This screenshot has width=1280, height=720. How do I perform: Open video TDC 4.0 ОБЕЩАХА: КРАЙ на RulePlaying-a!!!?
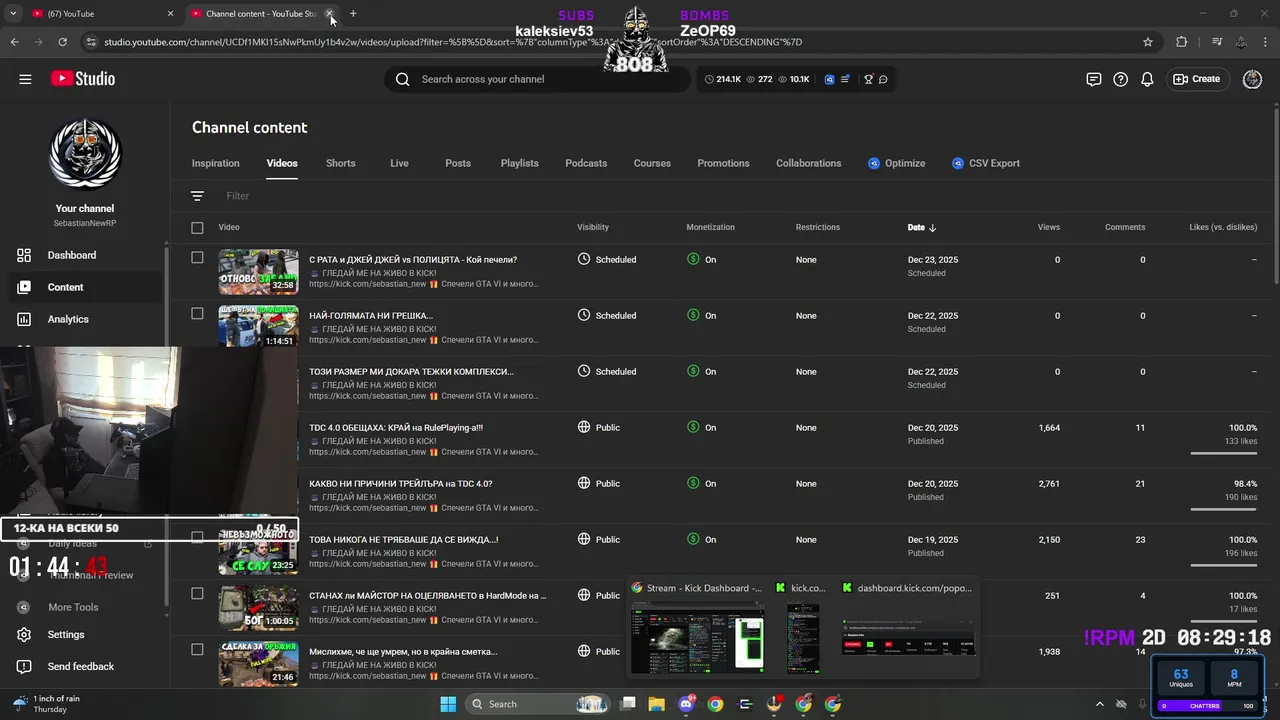396,427
